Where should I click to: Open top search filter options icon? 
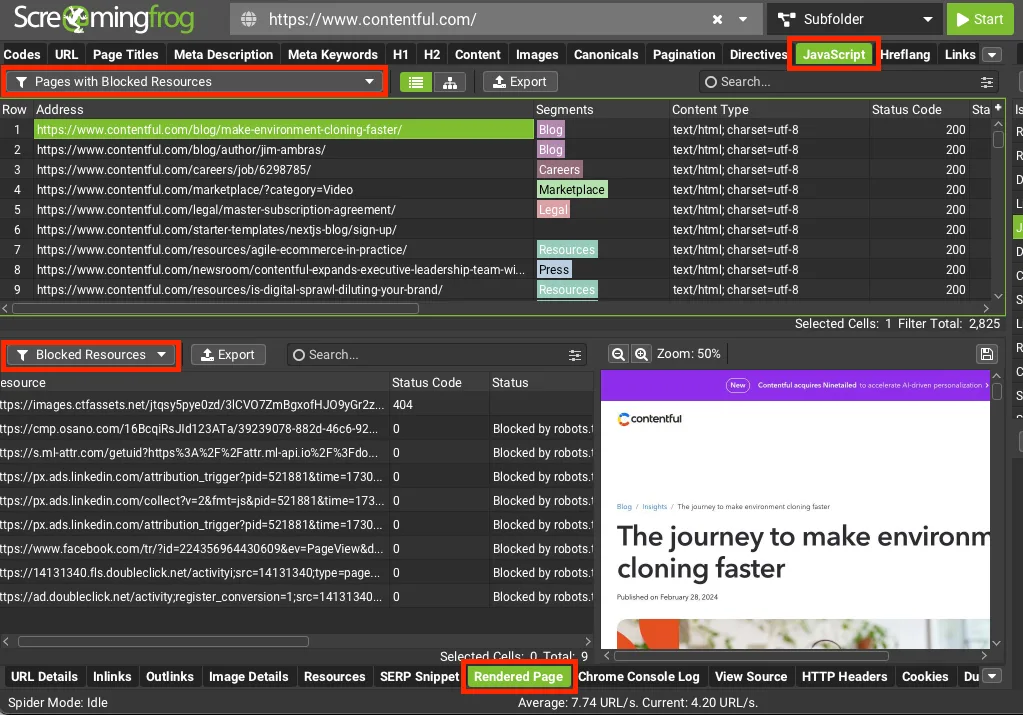(x=986, y=82)
